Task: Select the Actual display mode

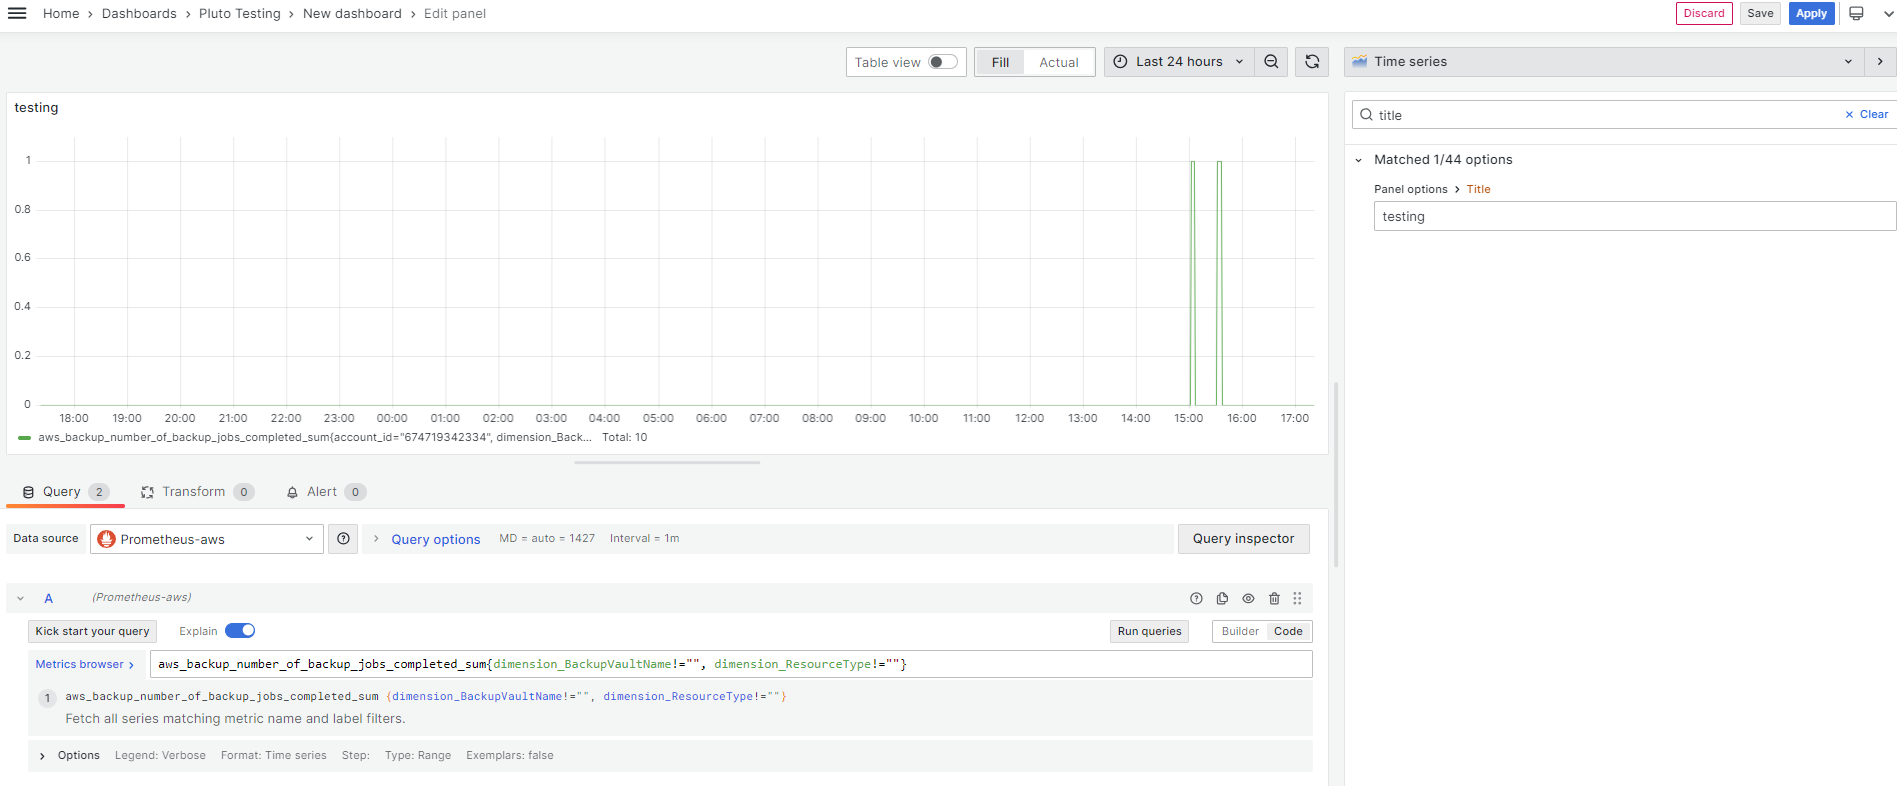Action: (x=1058, y=62)
